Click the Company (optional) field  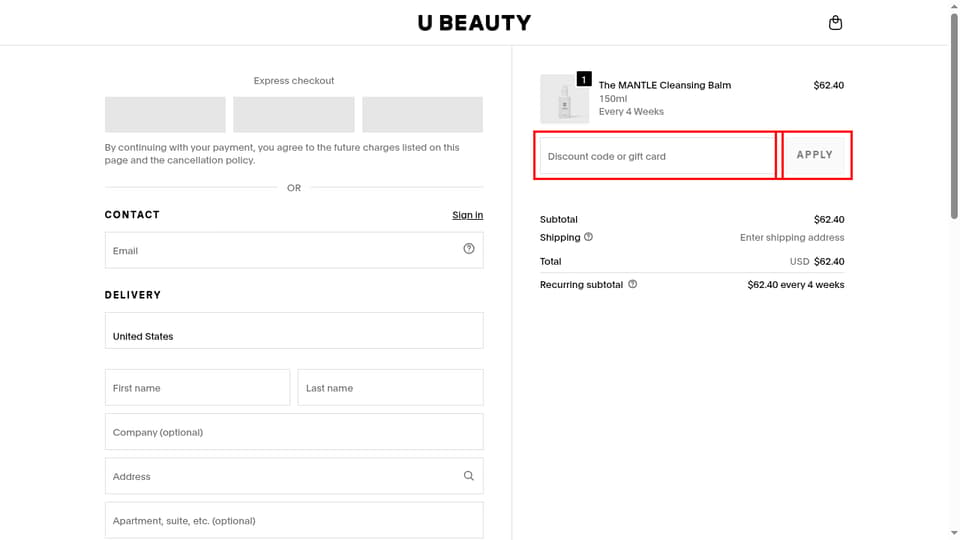(294, 432)
